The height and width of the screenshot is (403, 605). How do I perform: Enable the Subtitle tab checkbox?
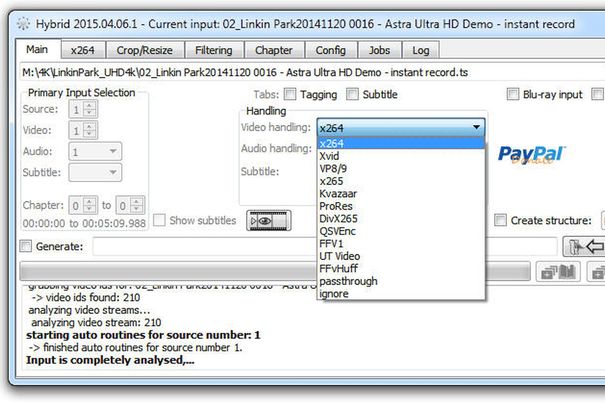pyautogui.click(x=352, y=95)
